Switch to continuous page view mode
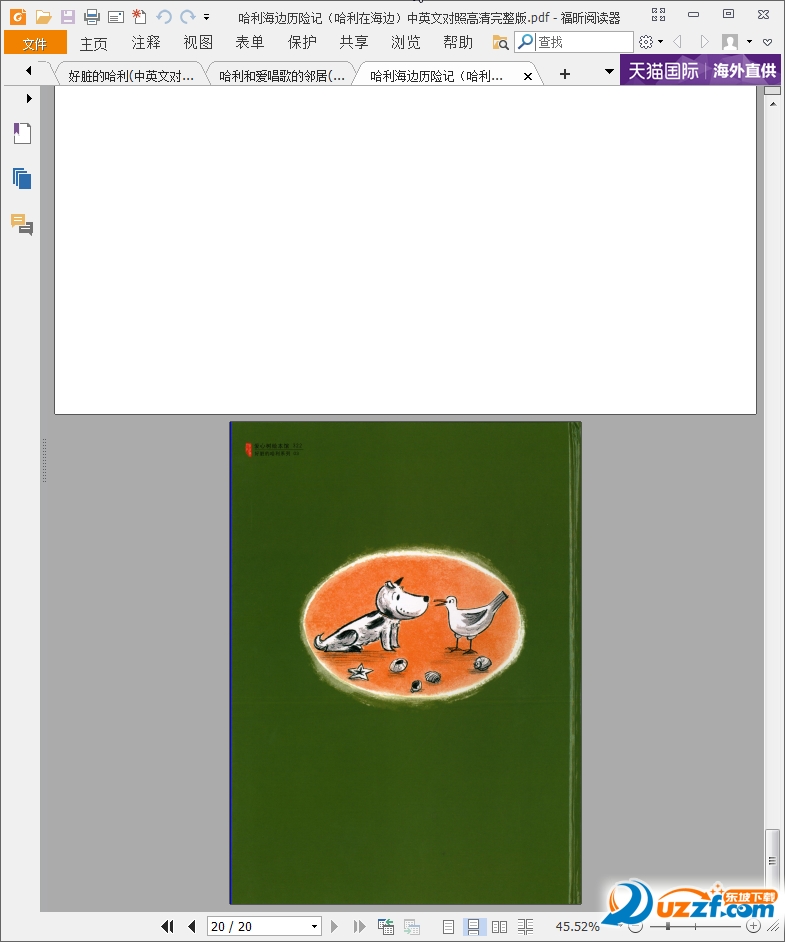 [x=473, y=927]
